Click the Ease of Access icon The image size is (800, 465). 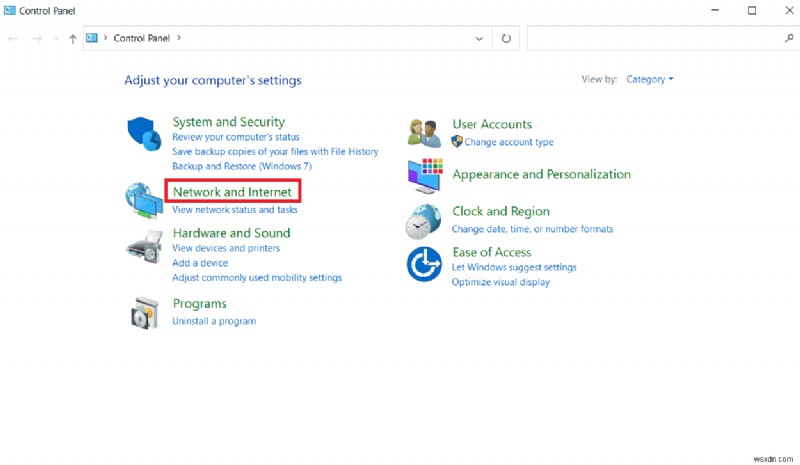(425, 264)
